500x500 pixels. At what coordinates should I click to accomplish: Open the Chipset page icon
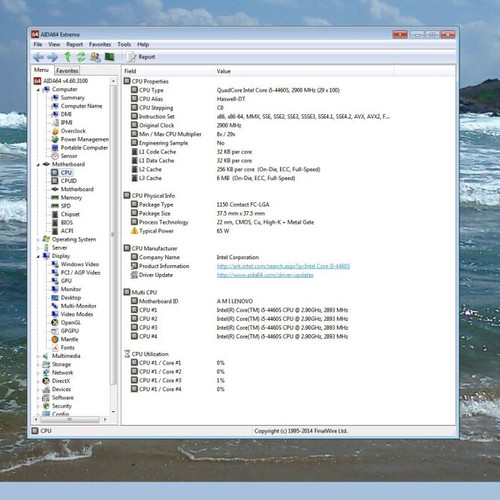[55, 214]
